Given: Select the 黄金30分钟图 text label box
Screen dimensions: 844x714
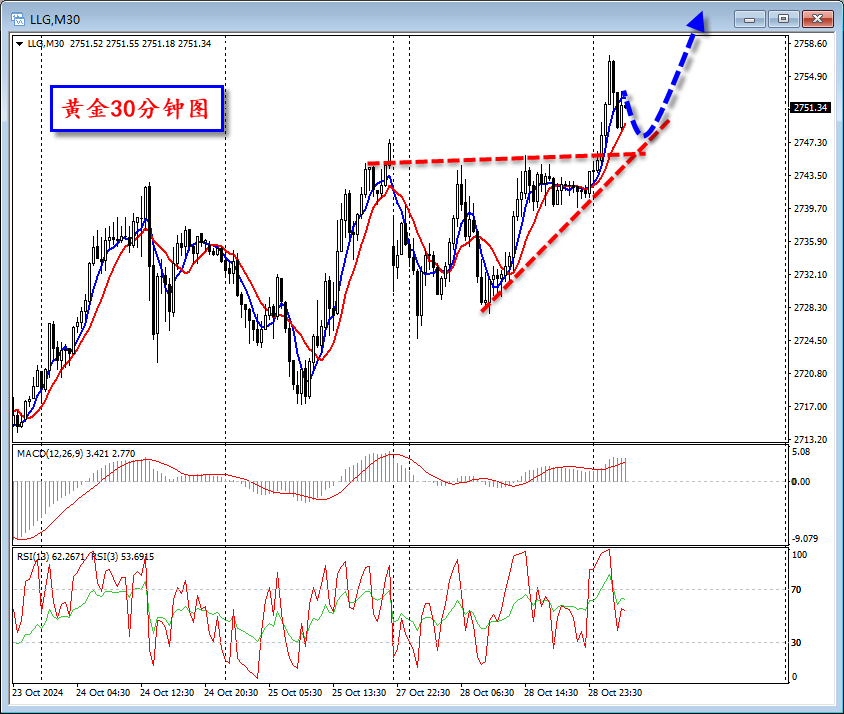Looking at the screenshot, I should click(x=137, y=108).
